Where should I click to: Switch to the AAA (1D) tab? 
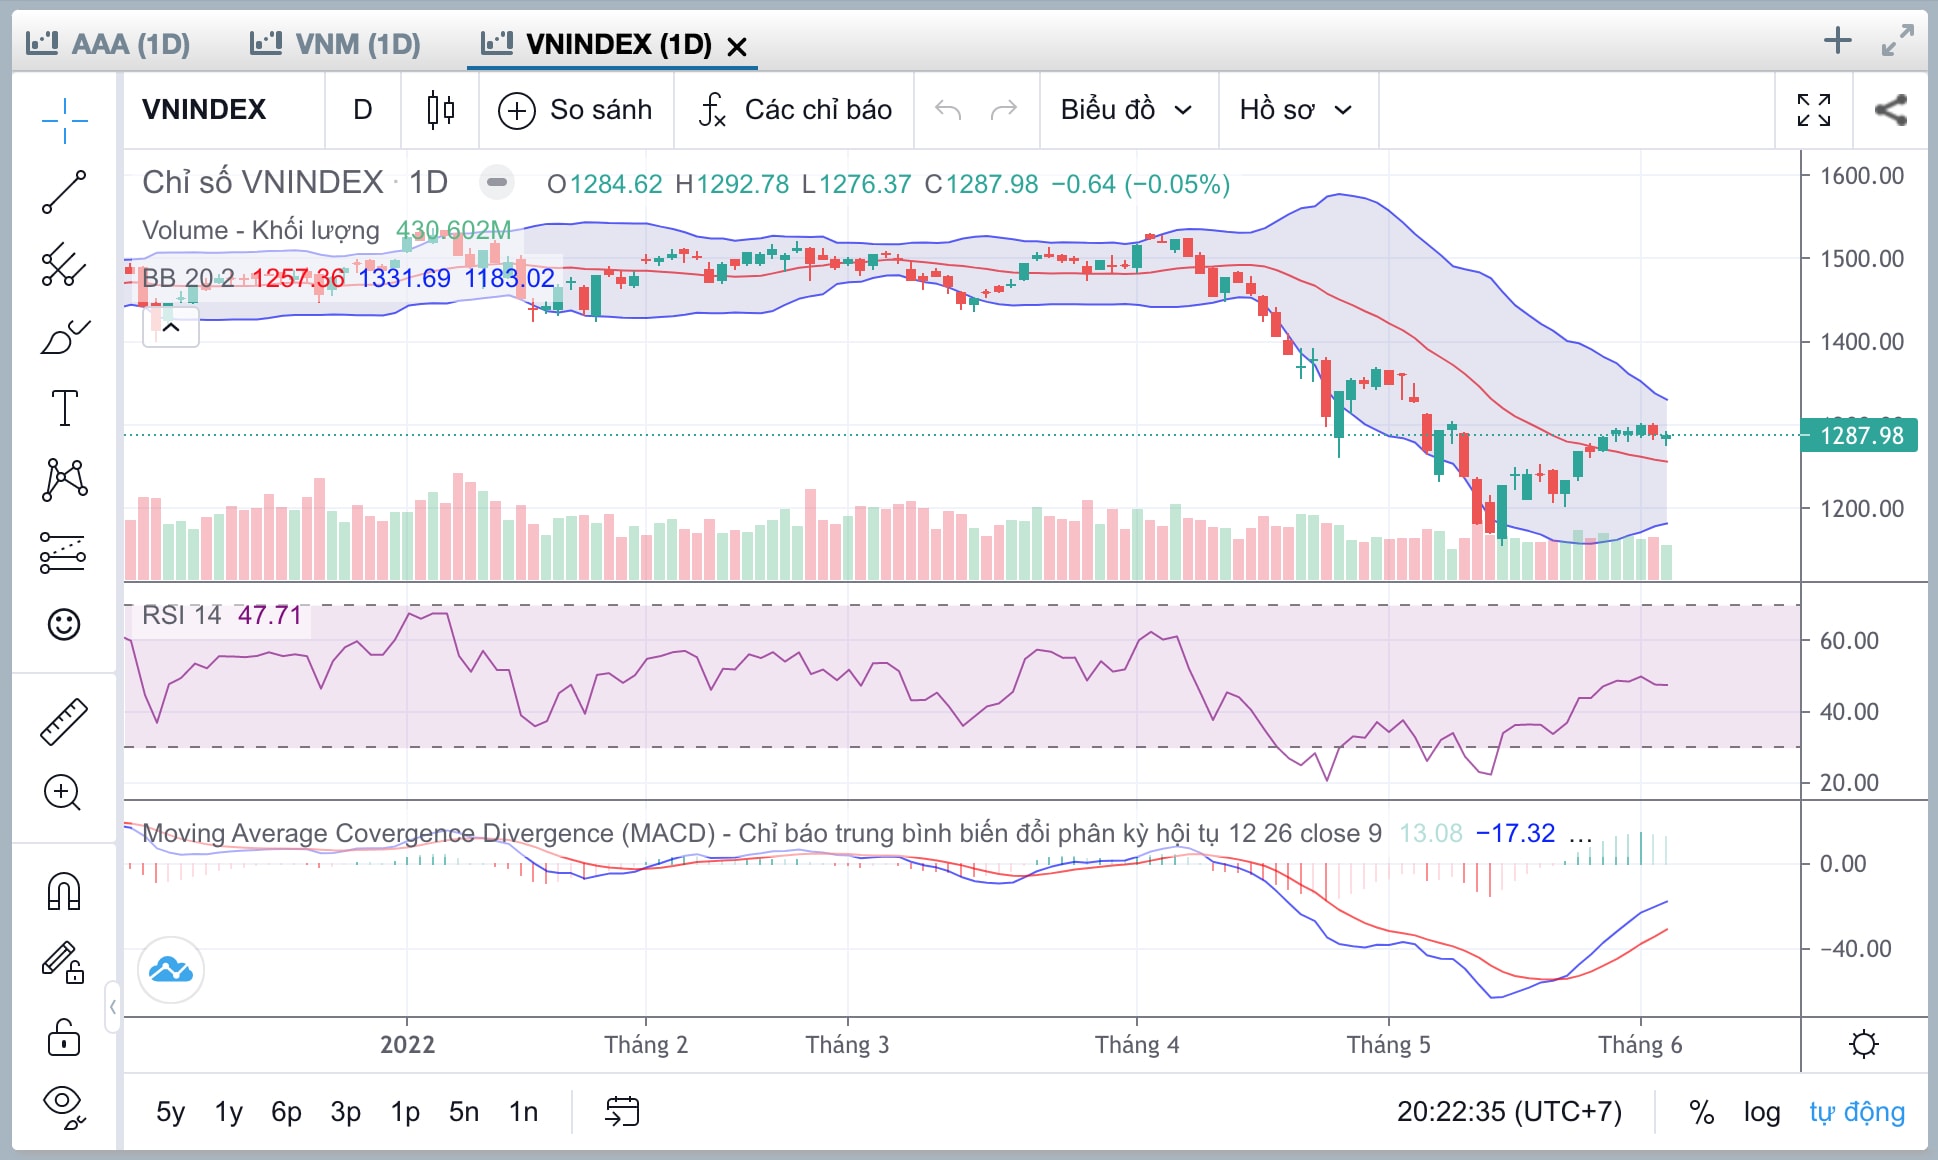click(108, 44)
